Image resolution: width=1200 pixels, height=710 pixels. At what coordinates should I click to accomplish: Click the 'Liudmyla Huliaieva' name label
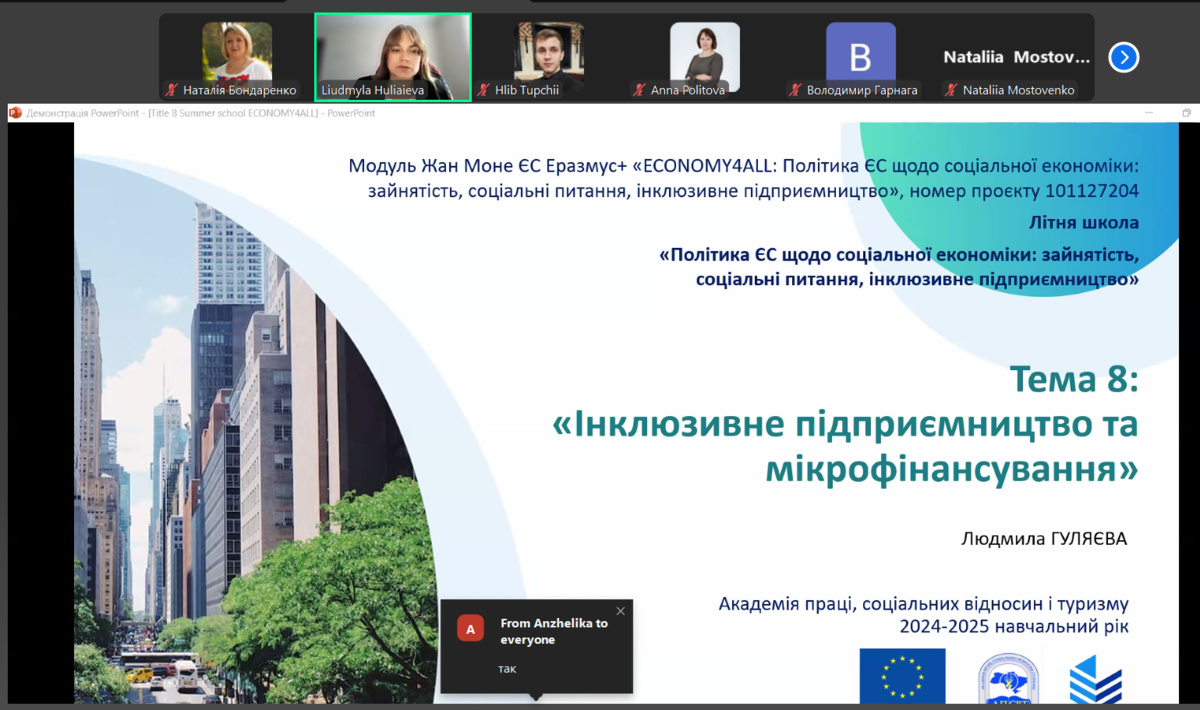coord(372,90)
